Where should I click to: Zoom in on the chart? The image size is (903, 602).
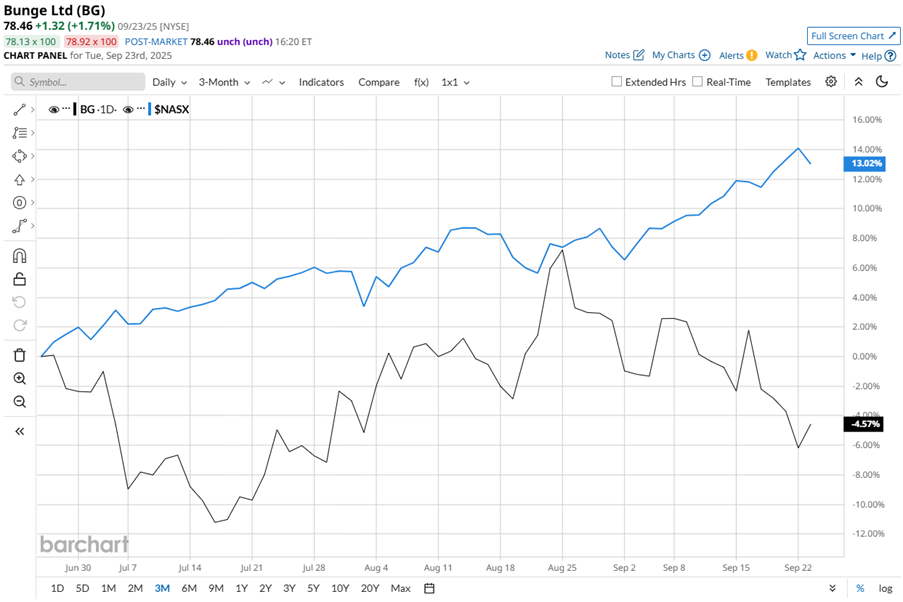point(19,378)
